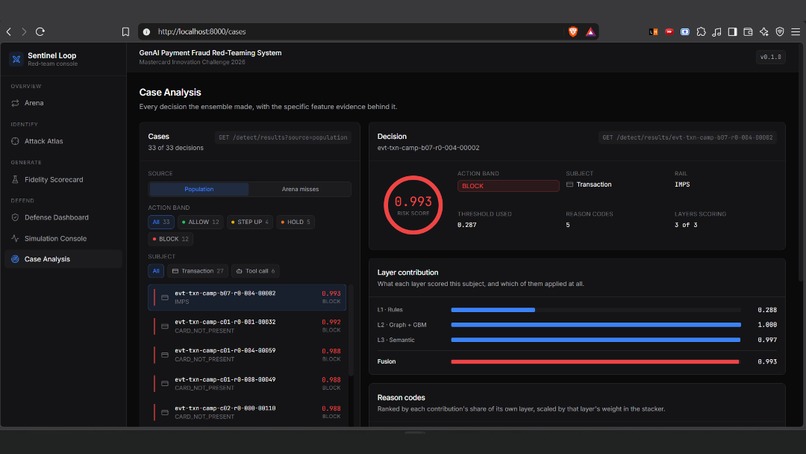
Task: Click the Simulation Console pulse icon
Action: pos(15,239)
